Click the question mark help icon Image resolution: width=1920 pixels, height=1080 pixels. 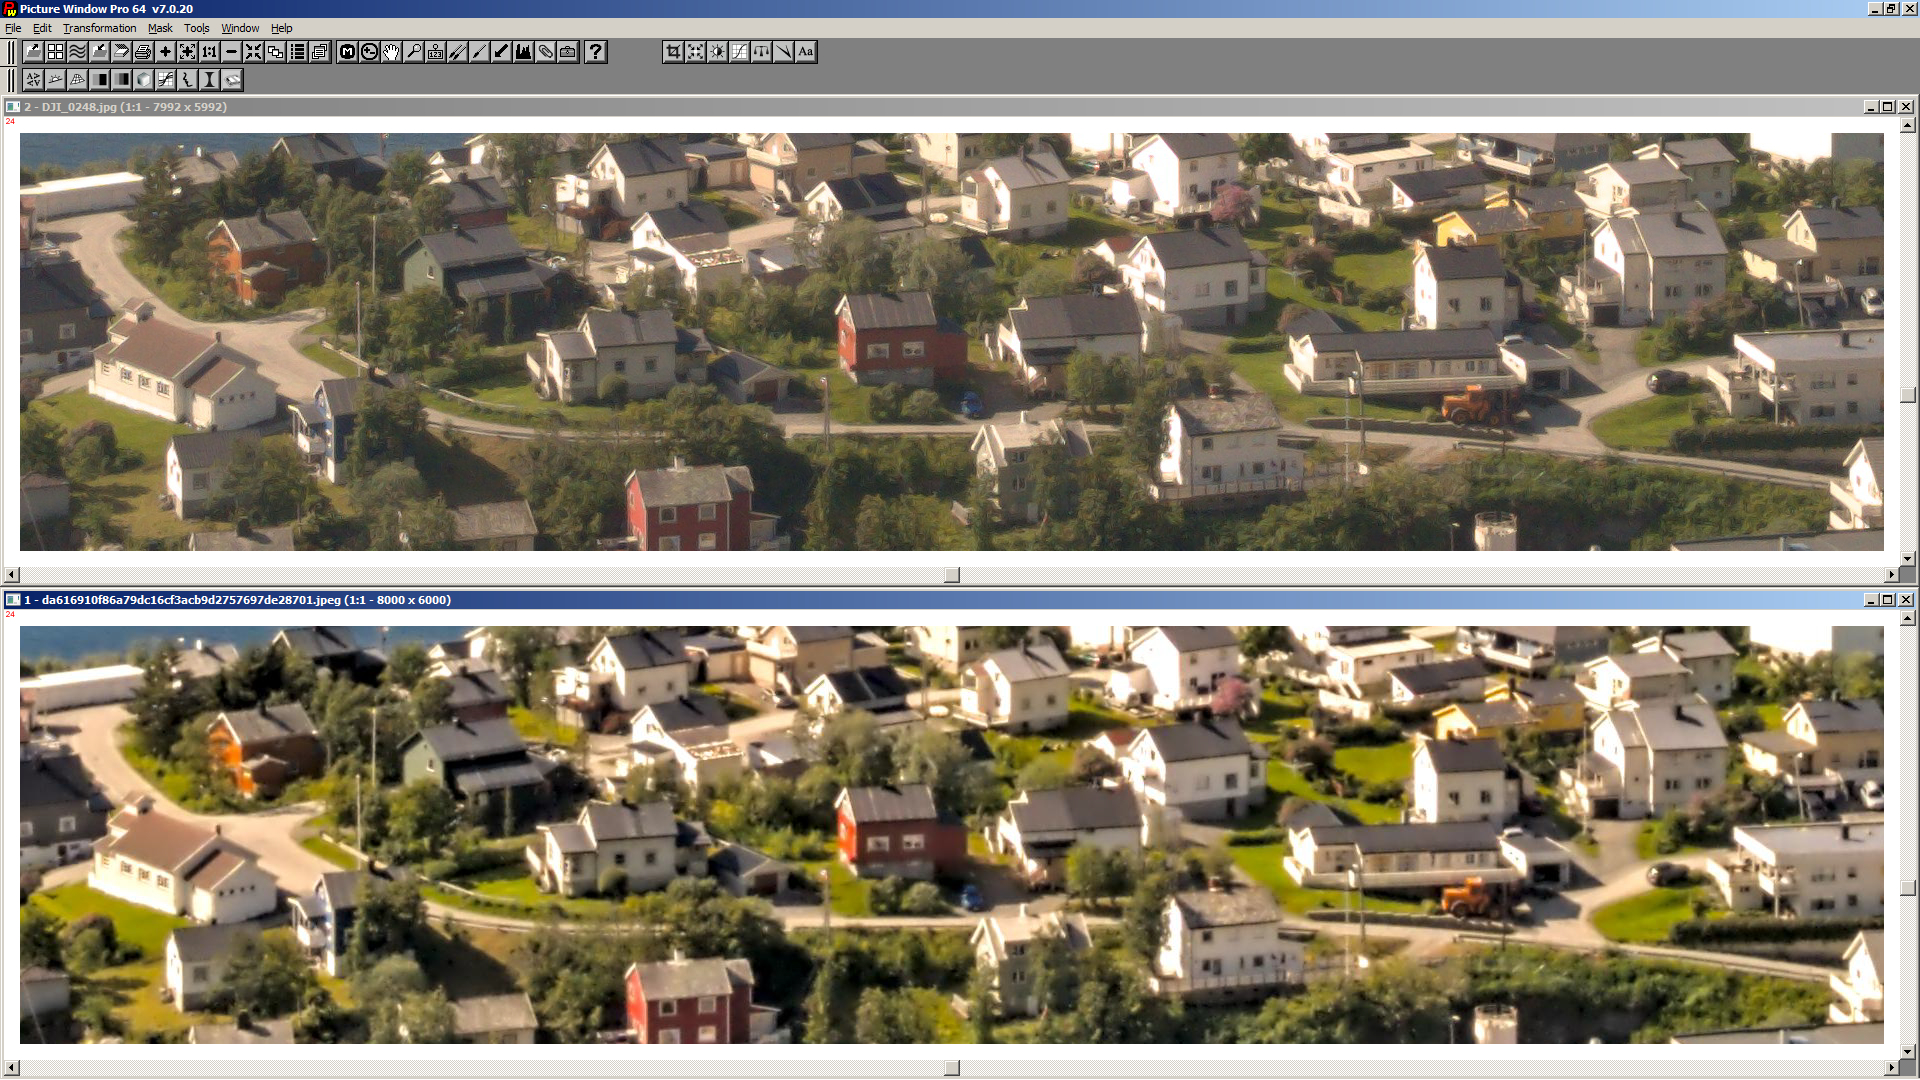595,52
